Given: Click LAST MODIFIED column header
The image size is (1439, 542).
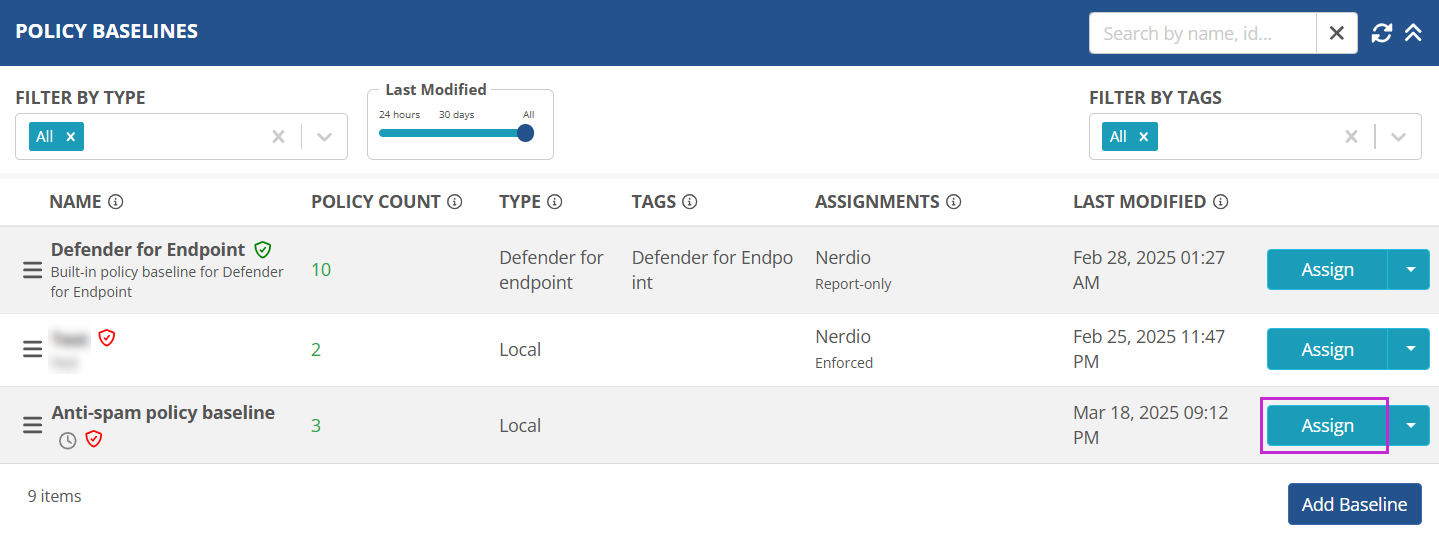Looking at the screenshot, I should click(1140, 202).
